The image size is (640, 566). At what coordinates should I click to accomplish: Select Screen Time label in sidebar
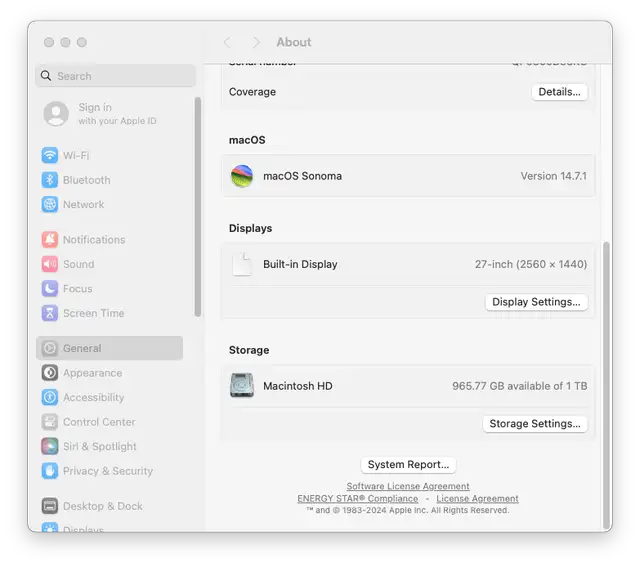pyautogui.click(x=93, y=313)
